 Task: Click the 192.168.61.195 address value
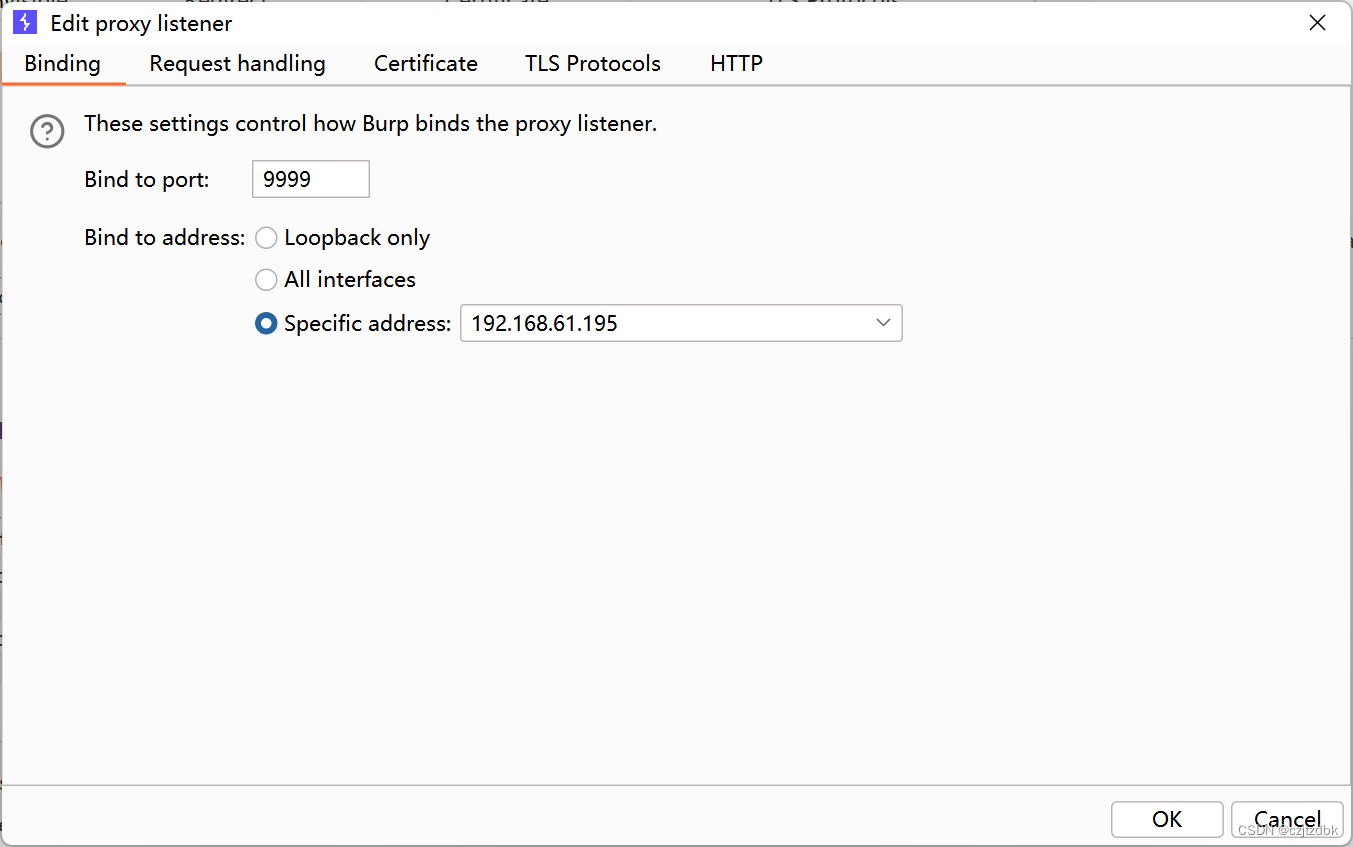(x=544, y=324)
